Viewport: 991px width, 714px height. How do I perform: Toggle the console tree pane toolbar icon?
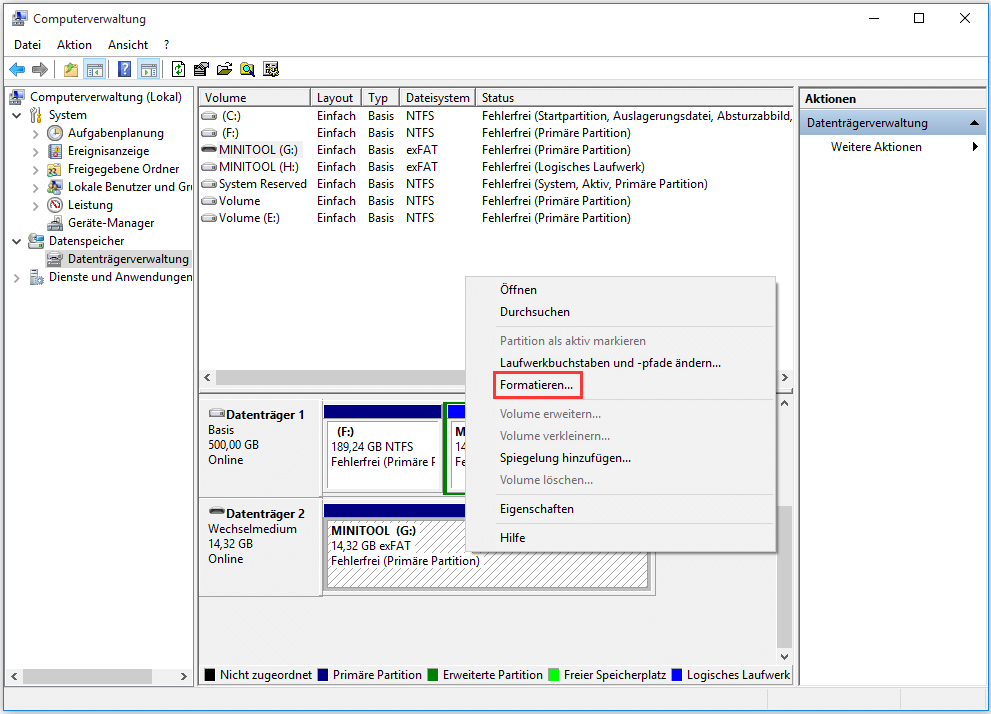click(x=95, y=70)
